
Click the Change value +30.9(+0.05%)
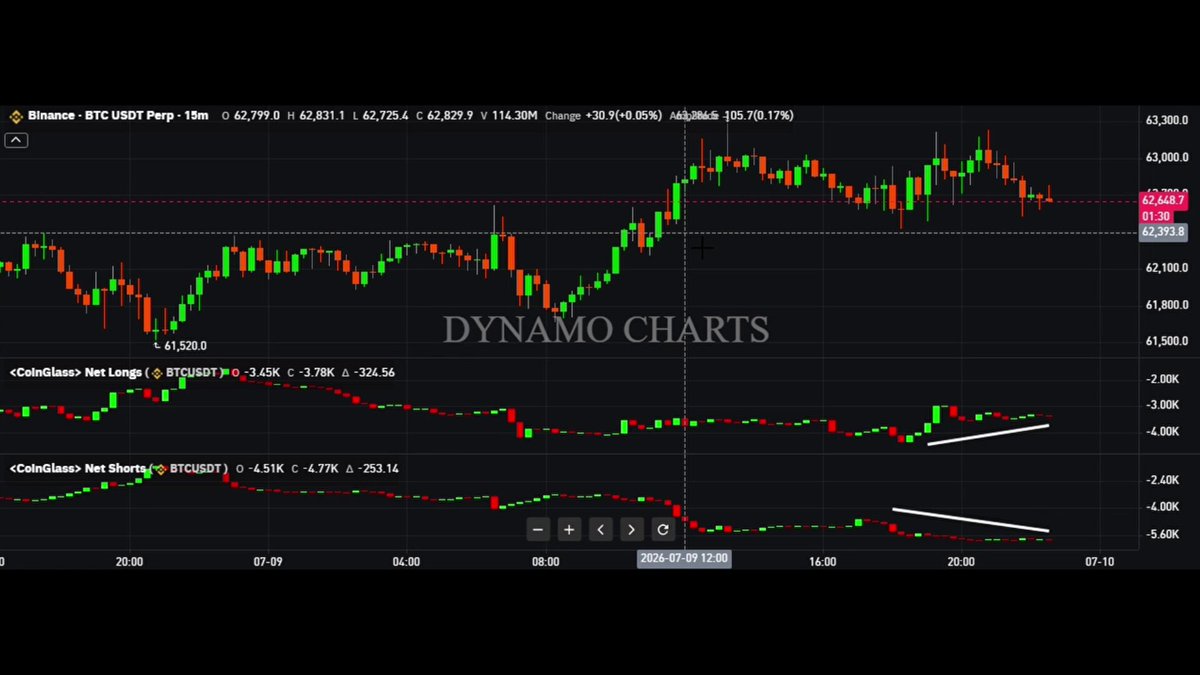pos(623,116)
